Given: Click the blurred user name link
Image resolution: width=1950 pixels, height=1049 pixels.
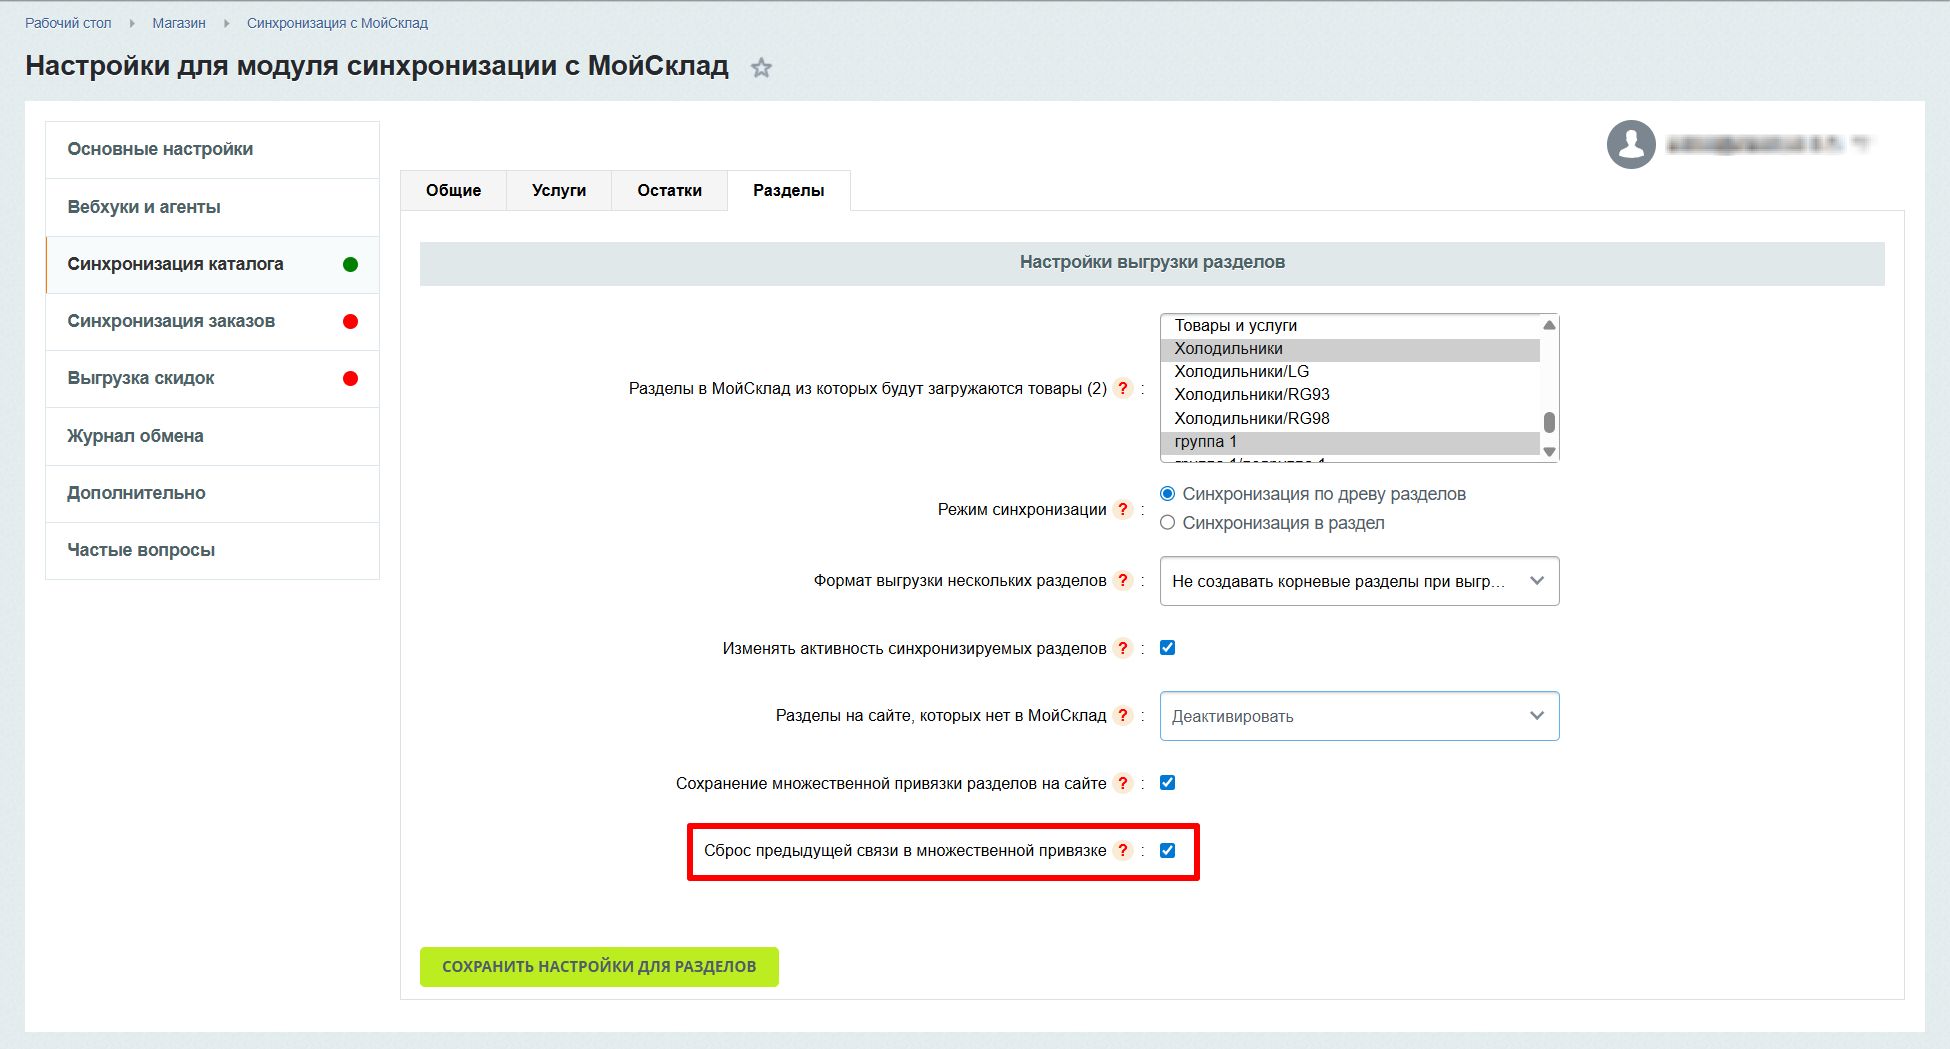Looking at the screenshot, I should [1767, 145].
